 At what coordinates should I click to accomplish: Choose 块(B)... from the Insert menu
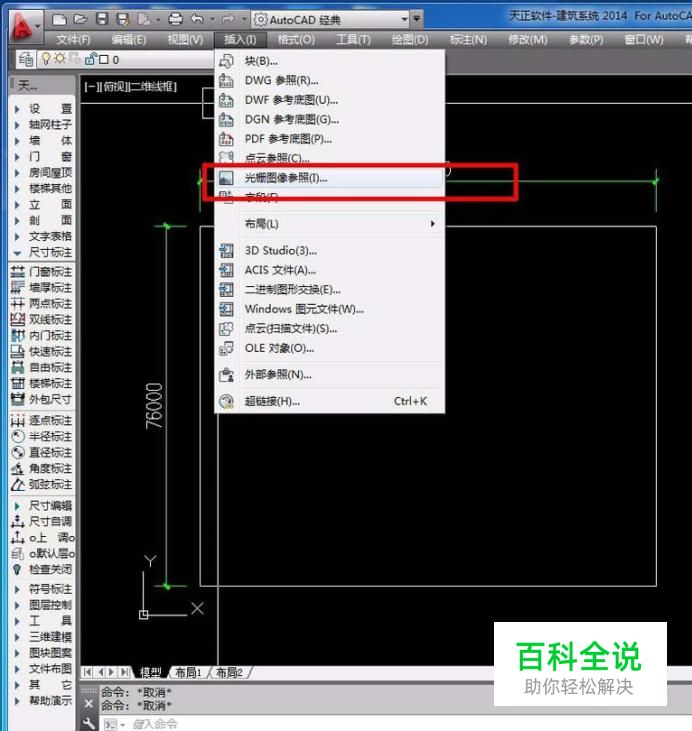[x=330, y=61]
